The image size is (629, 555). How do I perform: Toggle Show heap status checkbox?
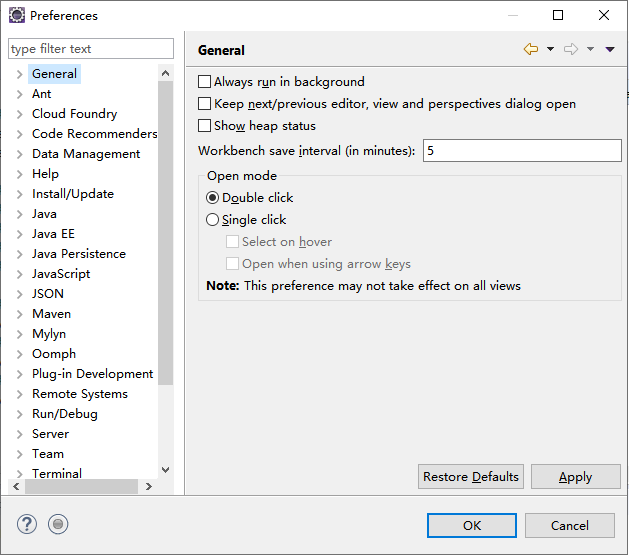point(205,126)
